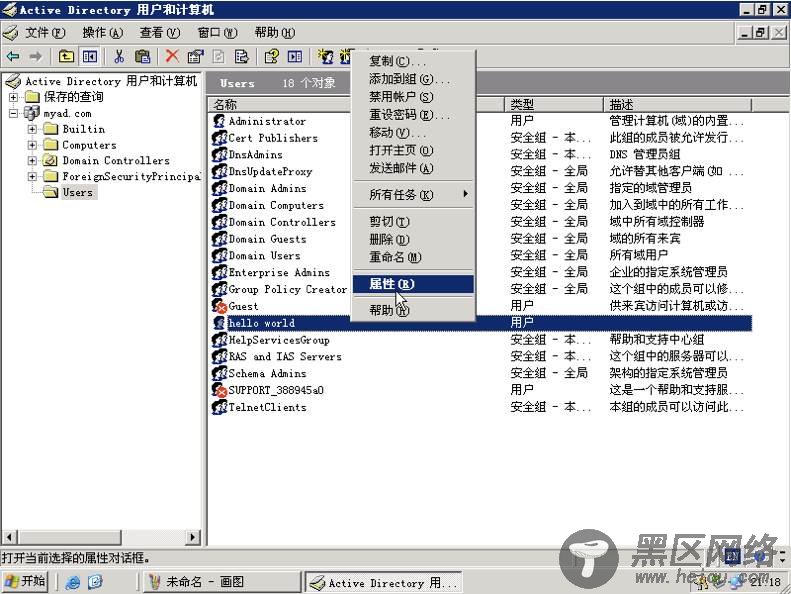Click Active Directory taskbar button
The width and height of the screenshot is (791, 594).
point(384,583)
